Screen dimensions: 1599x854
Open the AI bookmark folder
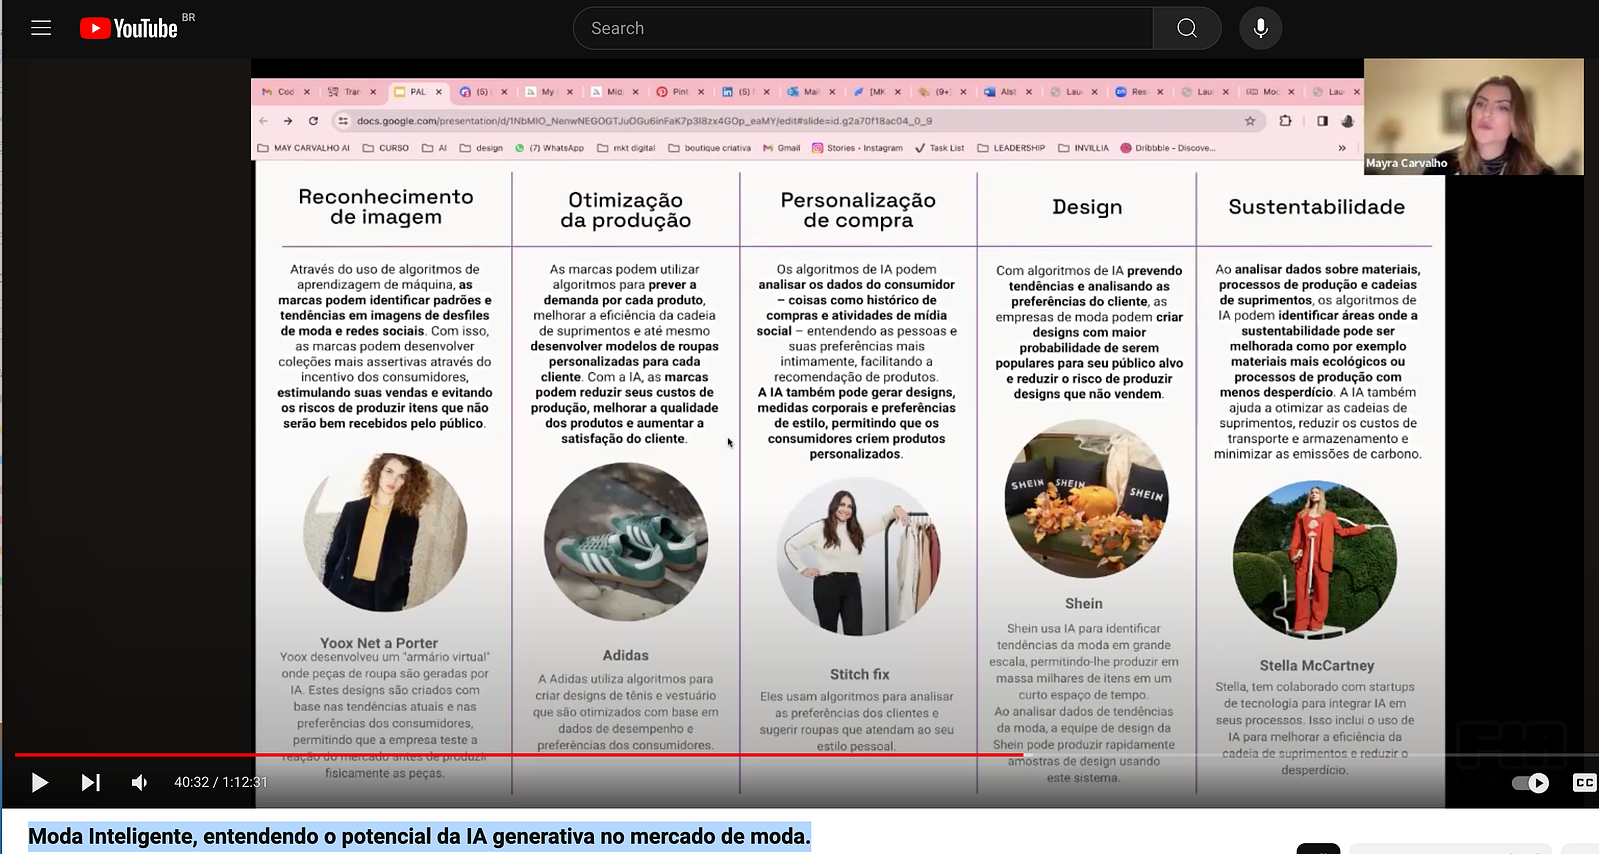[x=435, y=148]
